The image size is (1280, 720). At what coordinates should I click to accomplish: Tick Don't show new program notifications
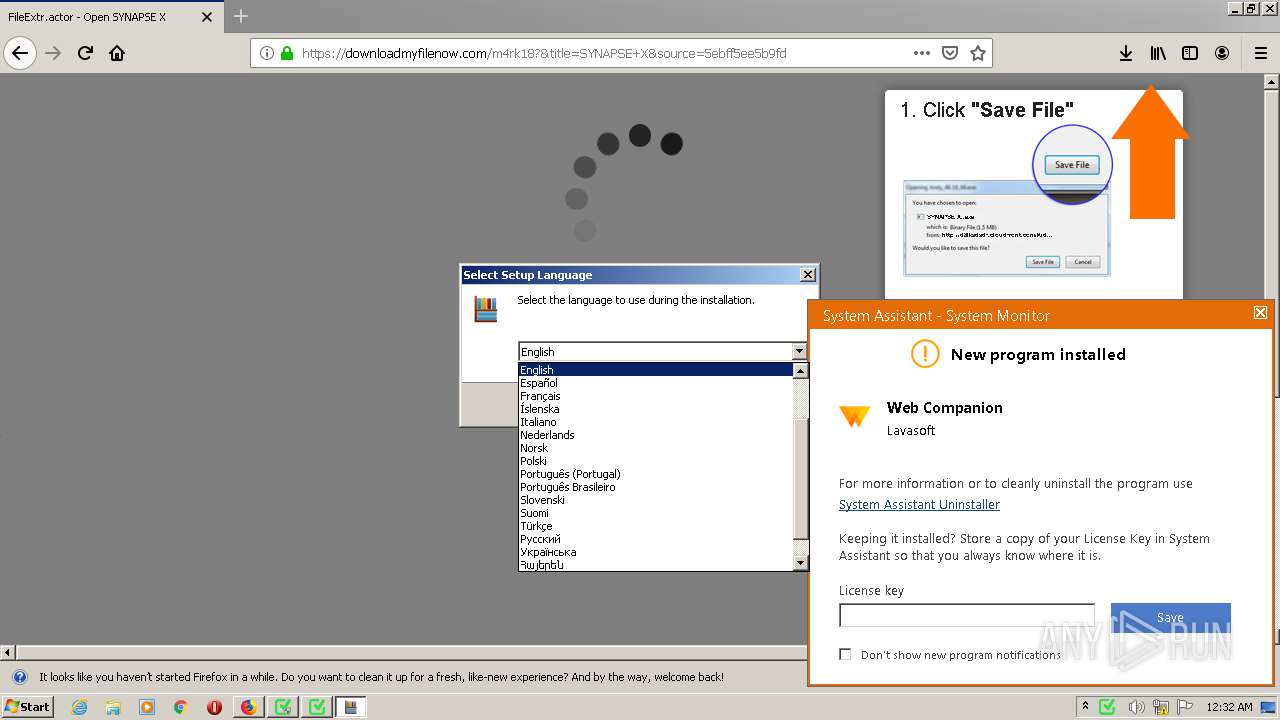[x=845, y=654]
